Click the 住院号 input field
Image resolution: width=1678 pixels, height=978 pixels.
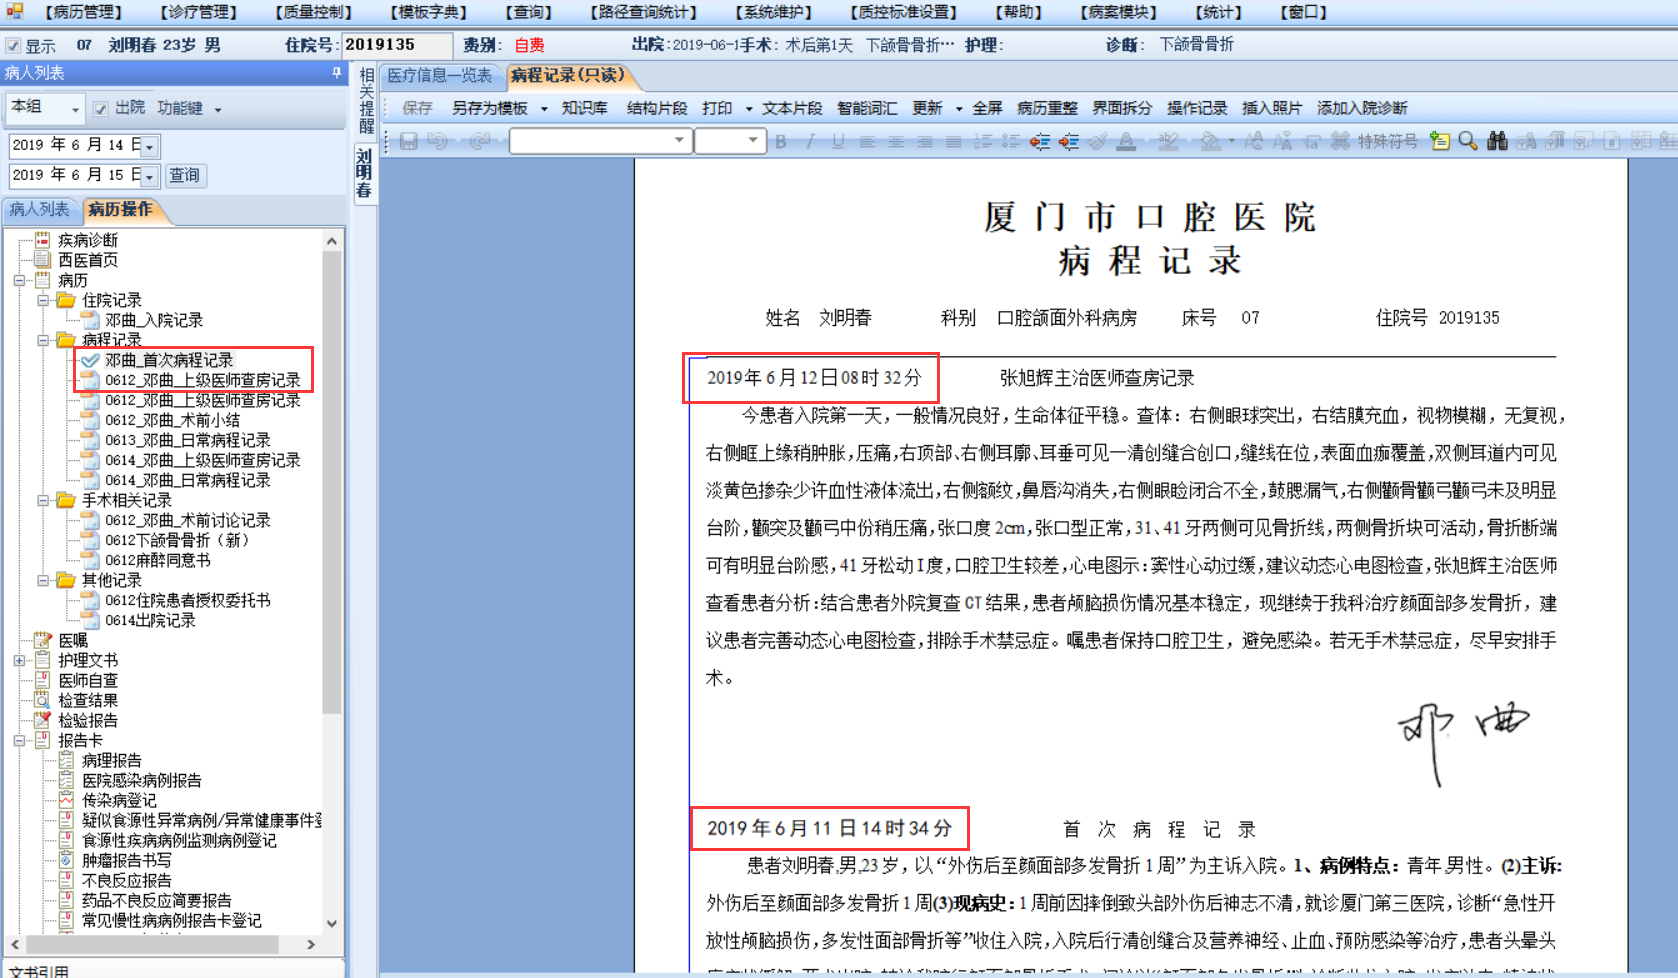pos(397,45)
